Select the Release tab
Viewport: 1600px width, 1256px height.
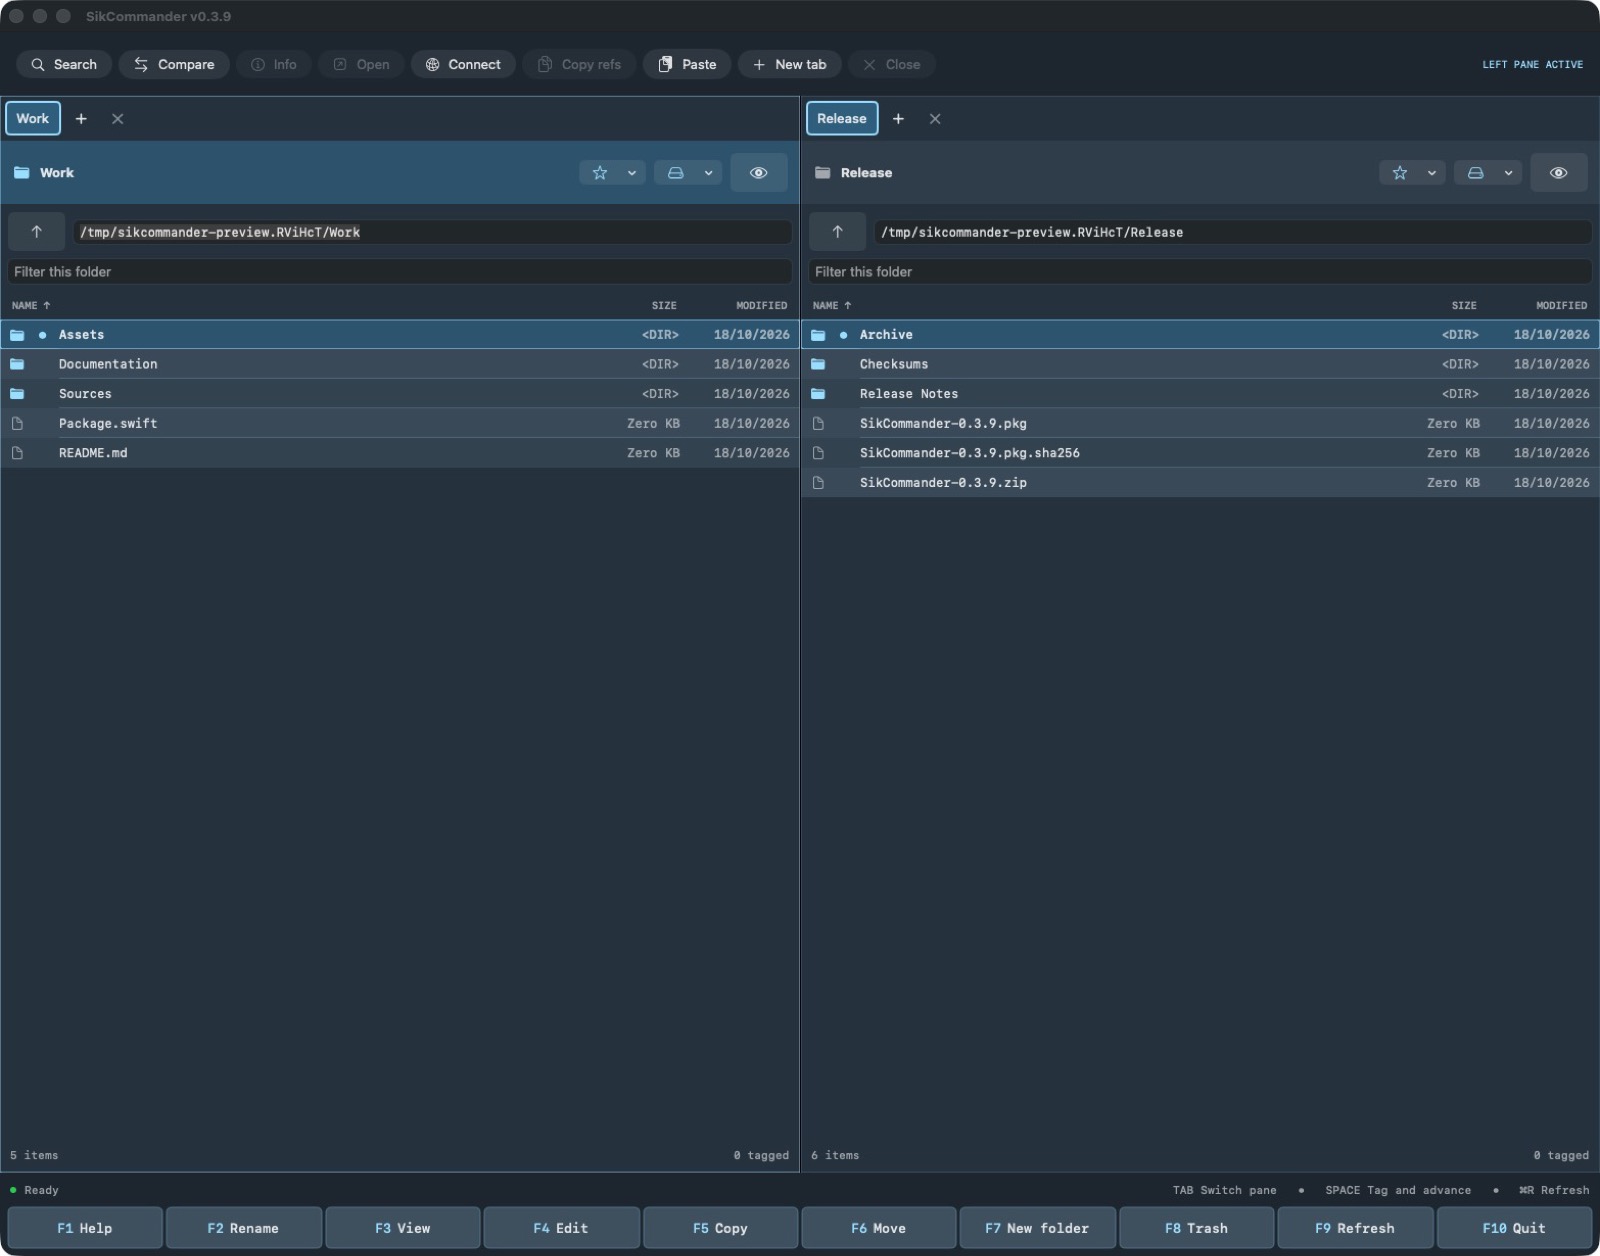(842, 118)
